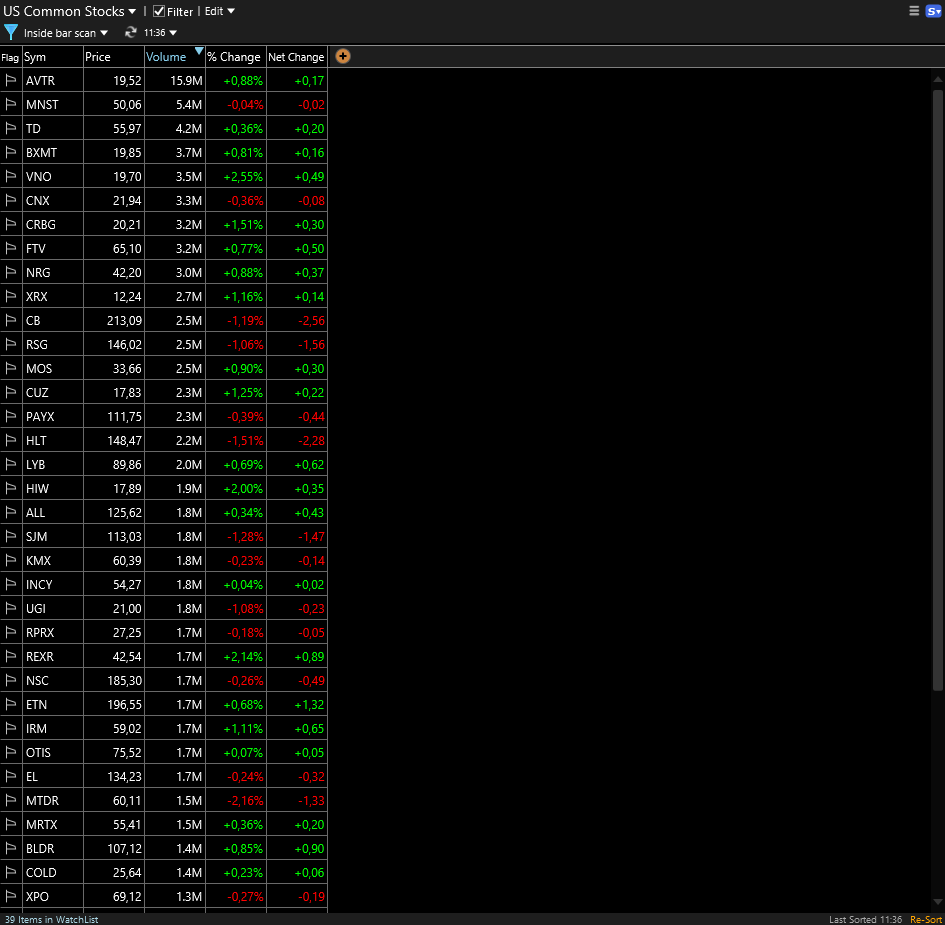Click the Volume sort indicator arrow
The height and width of the screenshot is (925, 945).
pos(198,51)
